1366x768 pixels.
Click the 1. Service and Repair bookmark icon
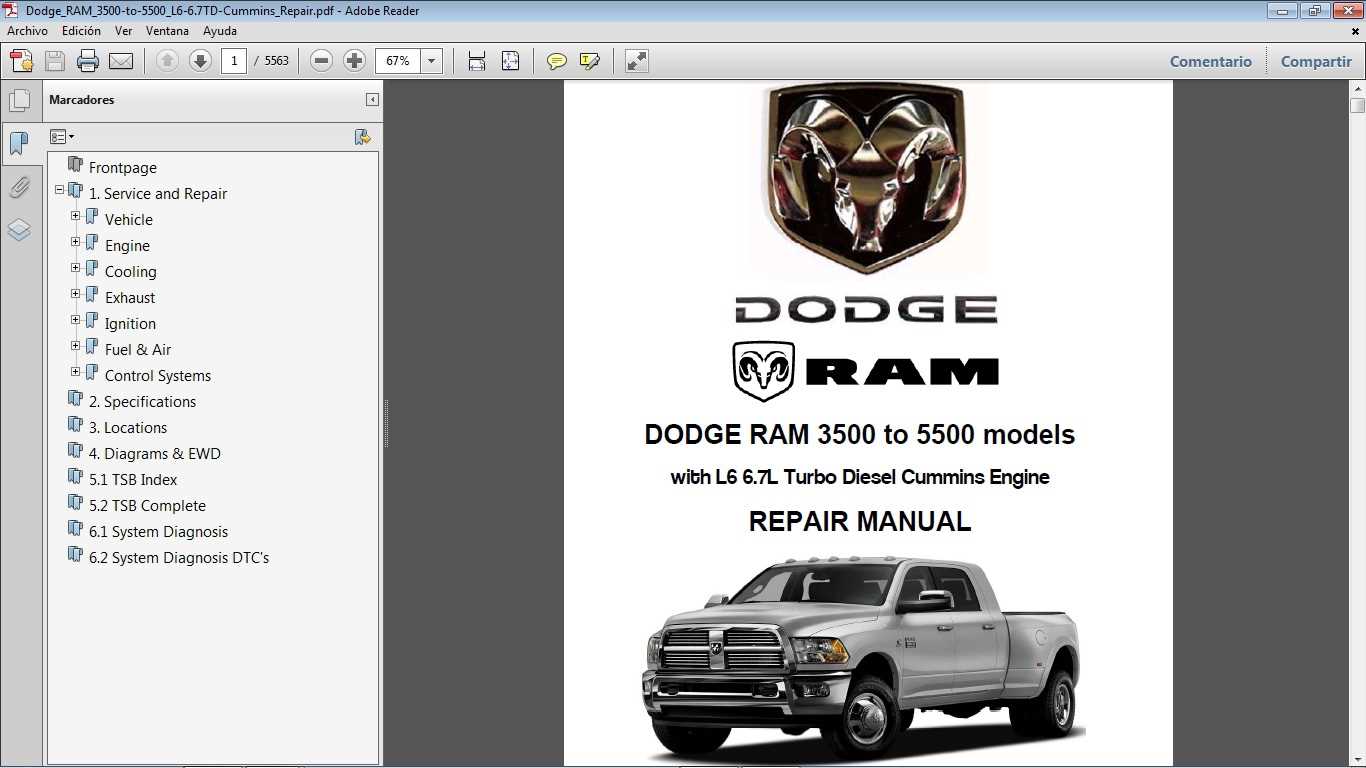point(76,191)
